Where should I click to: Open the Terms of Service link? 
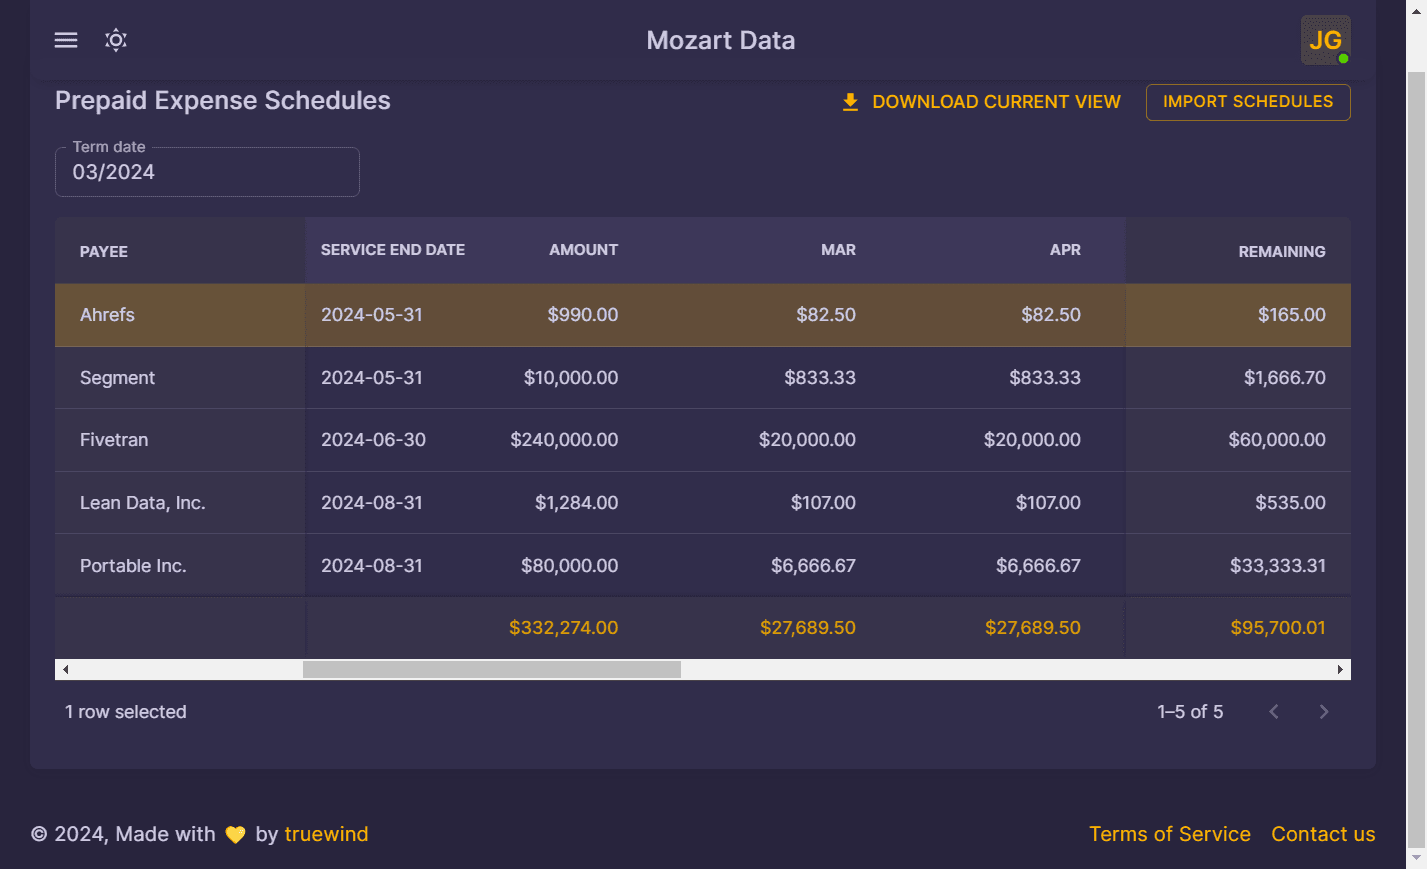1170,833
